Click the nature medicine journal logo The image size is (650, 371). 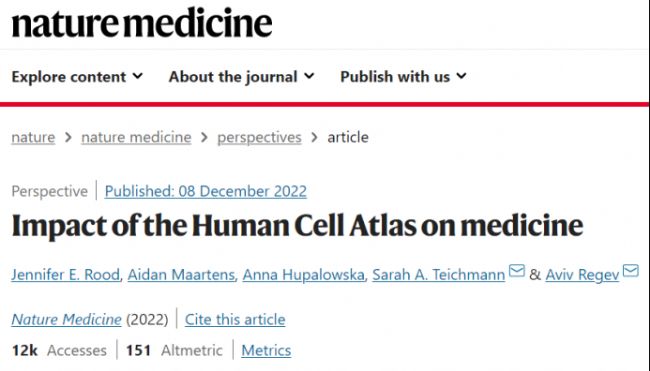coord(142,23)
